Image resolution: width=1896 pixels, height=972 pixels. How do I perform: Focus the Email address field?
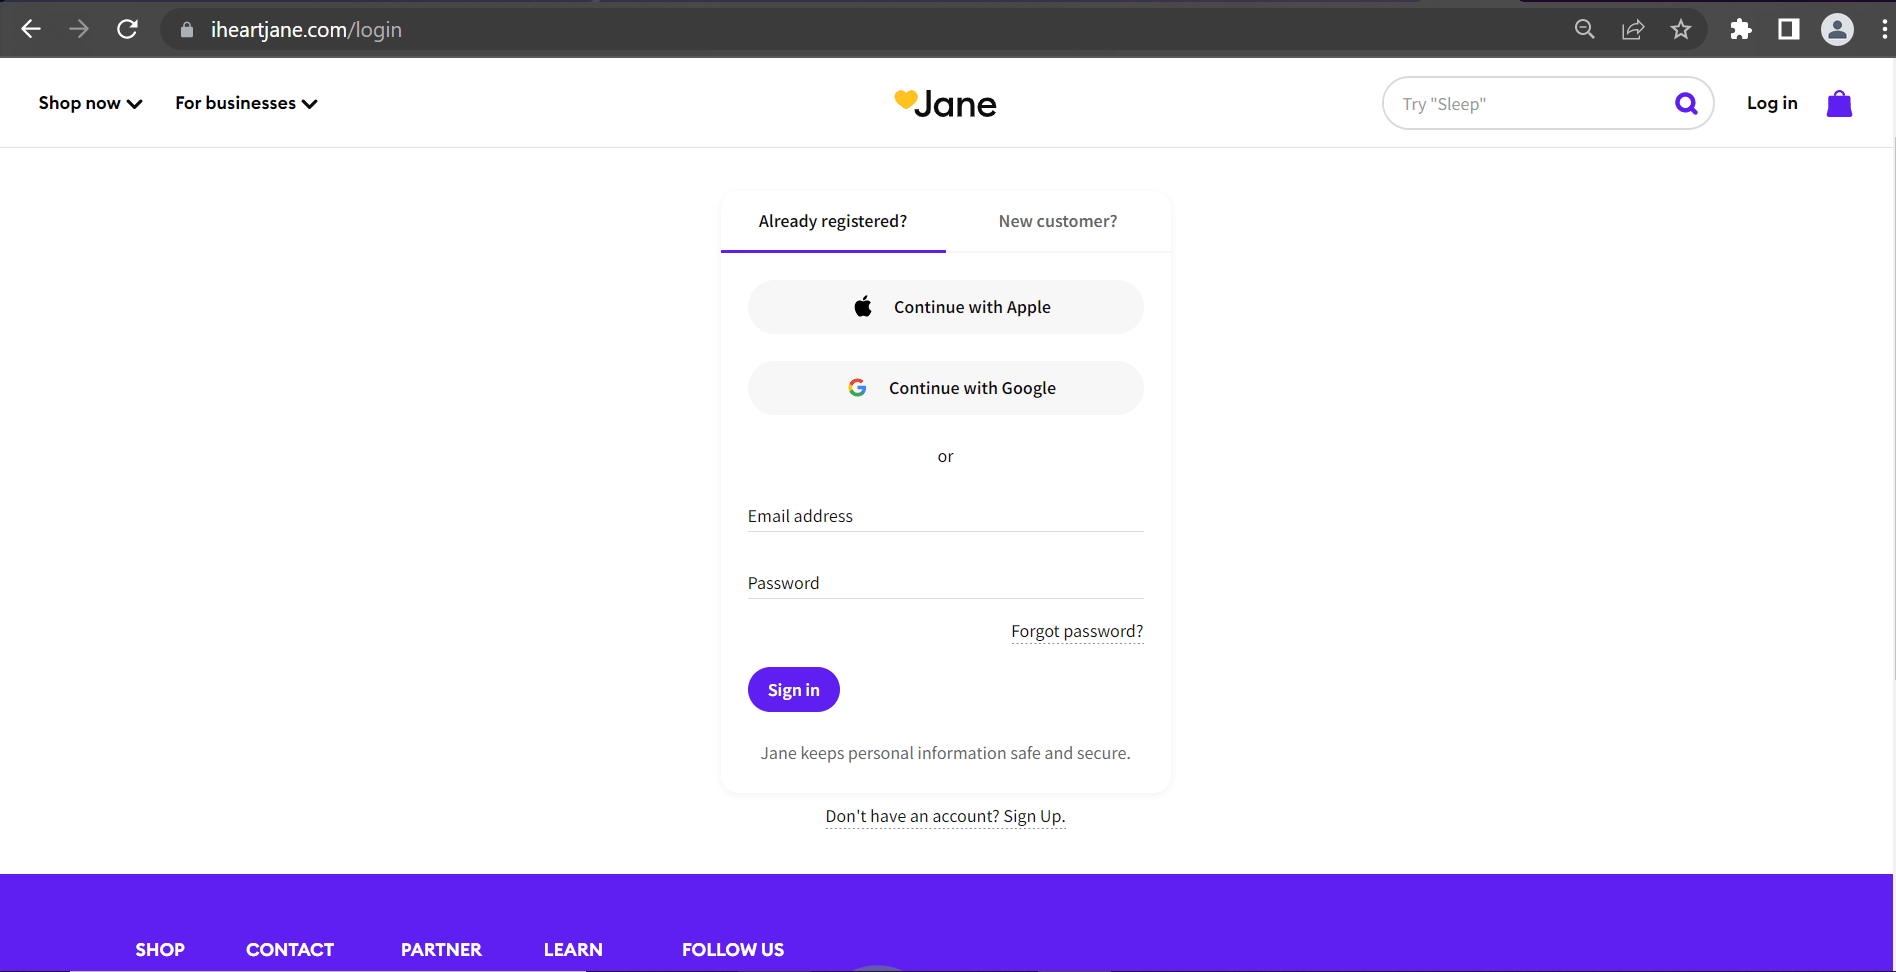coord(945,516)
